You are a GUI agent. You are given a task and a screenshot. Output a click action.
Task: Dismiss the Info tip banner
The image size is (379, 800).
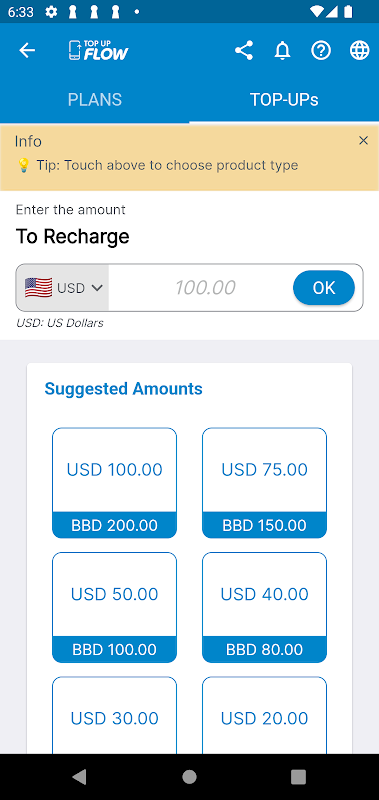click(x=363, y=141)
